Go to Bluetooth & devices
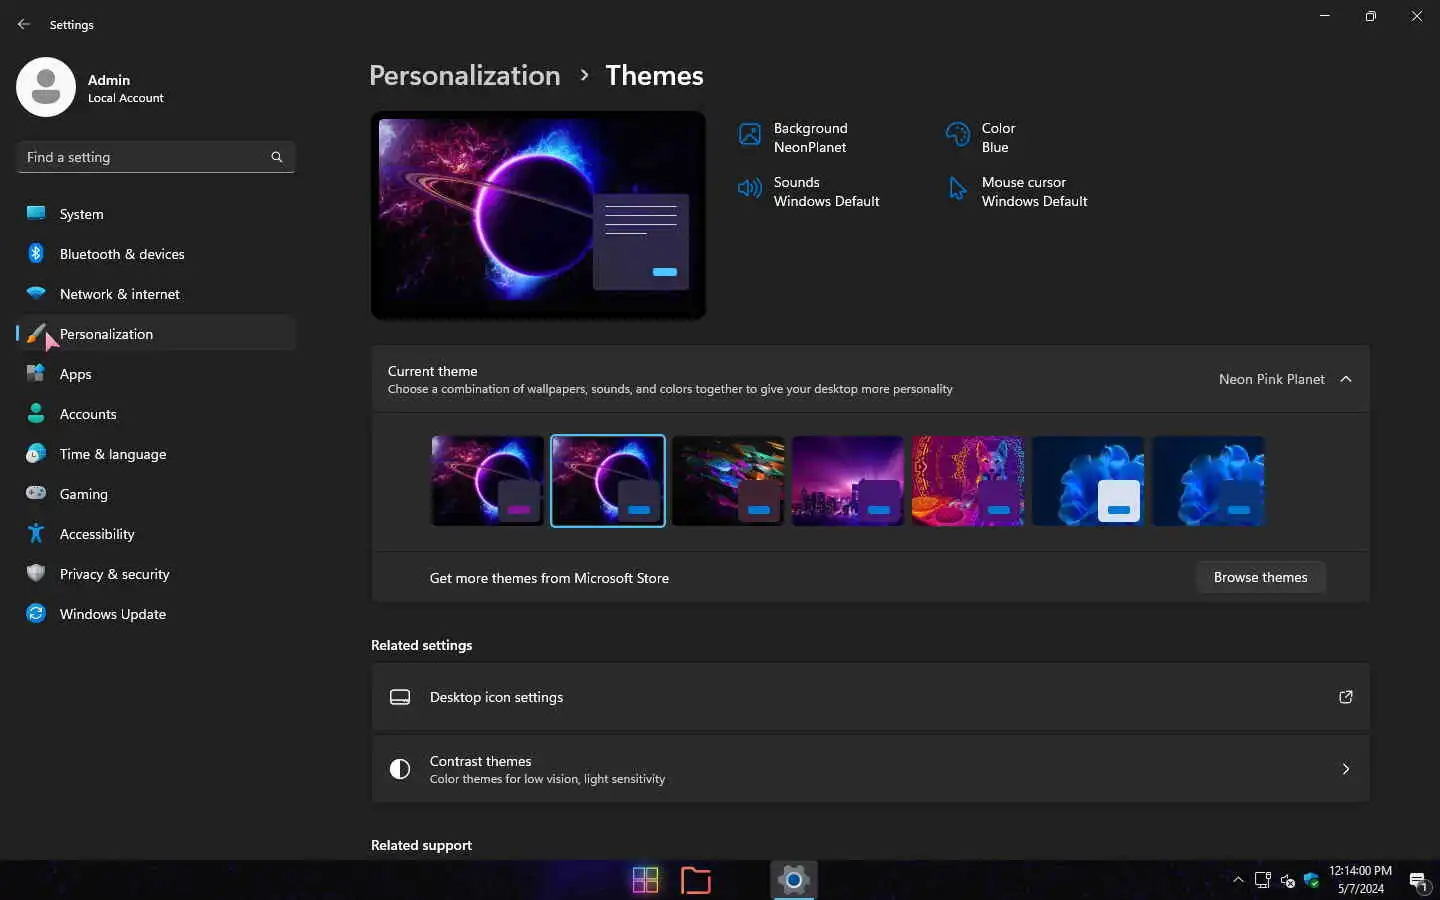Viewport: 1440px width, 900px height. click(x=156, y=253)
